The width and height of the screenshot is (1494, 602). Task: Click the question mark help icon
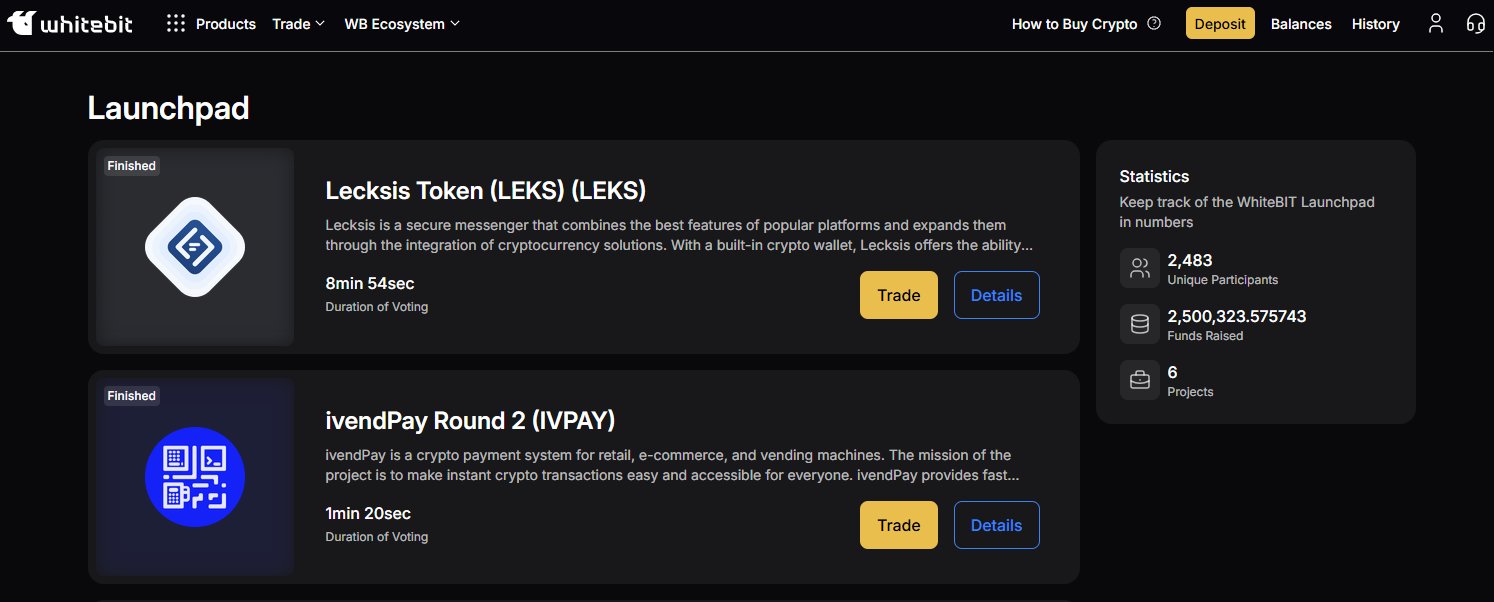tap(1154, 23)
